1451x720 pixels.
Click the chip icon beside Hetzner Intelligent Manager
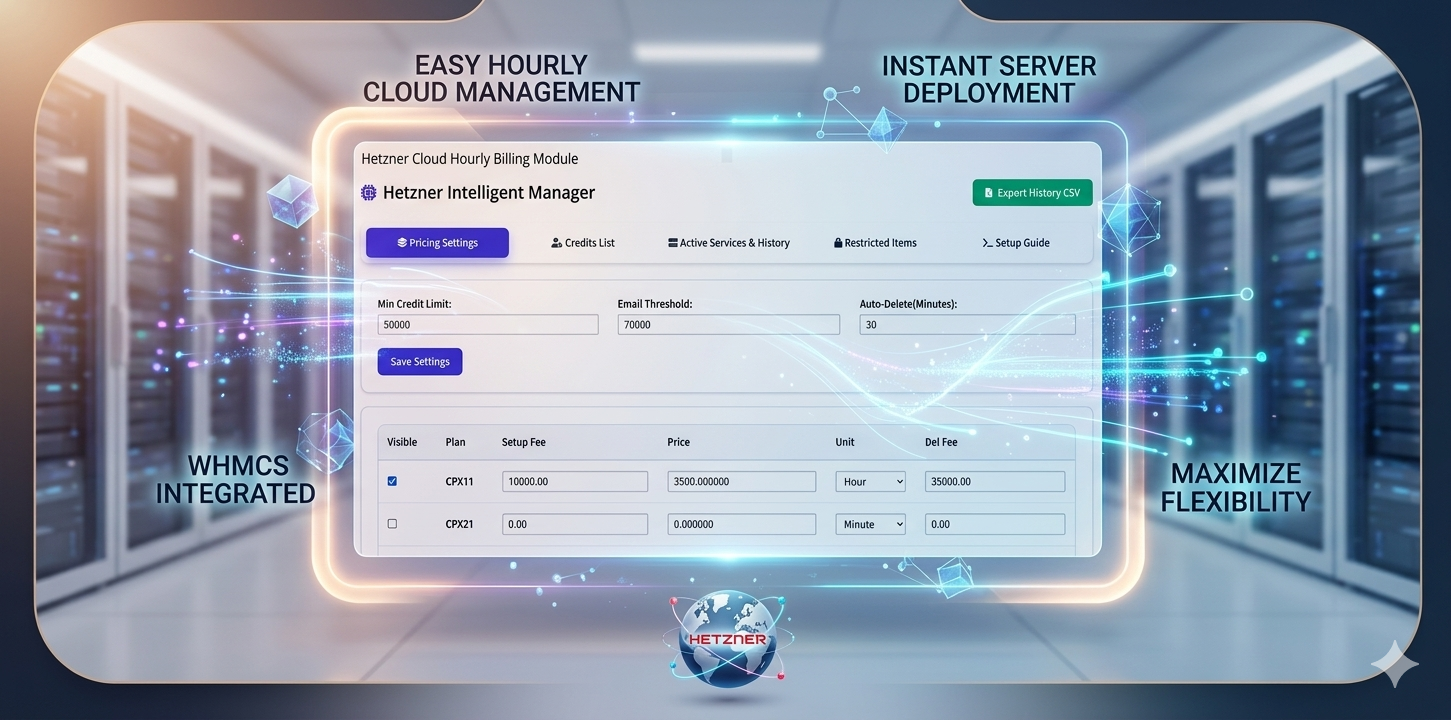tap(369, 193)
